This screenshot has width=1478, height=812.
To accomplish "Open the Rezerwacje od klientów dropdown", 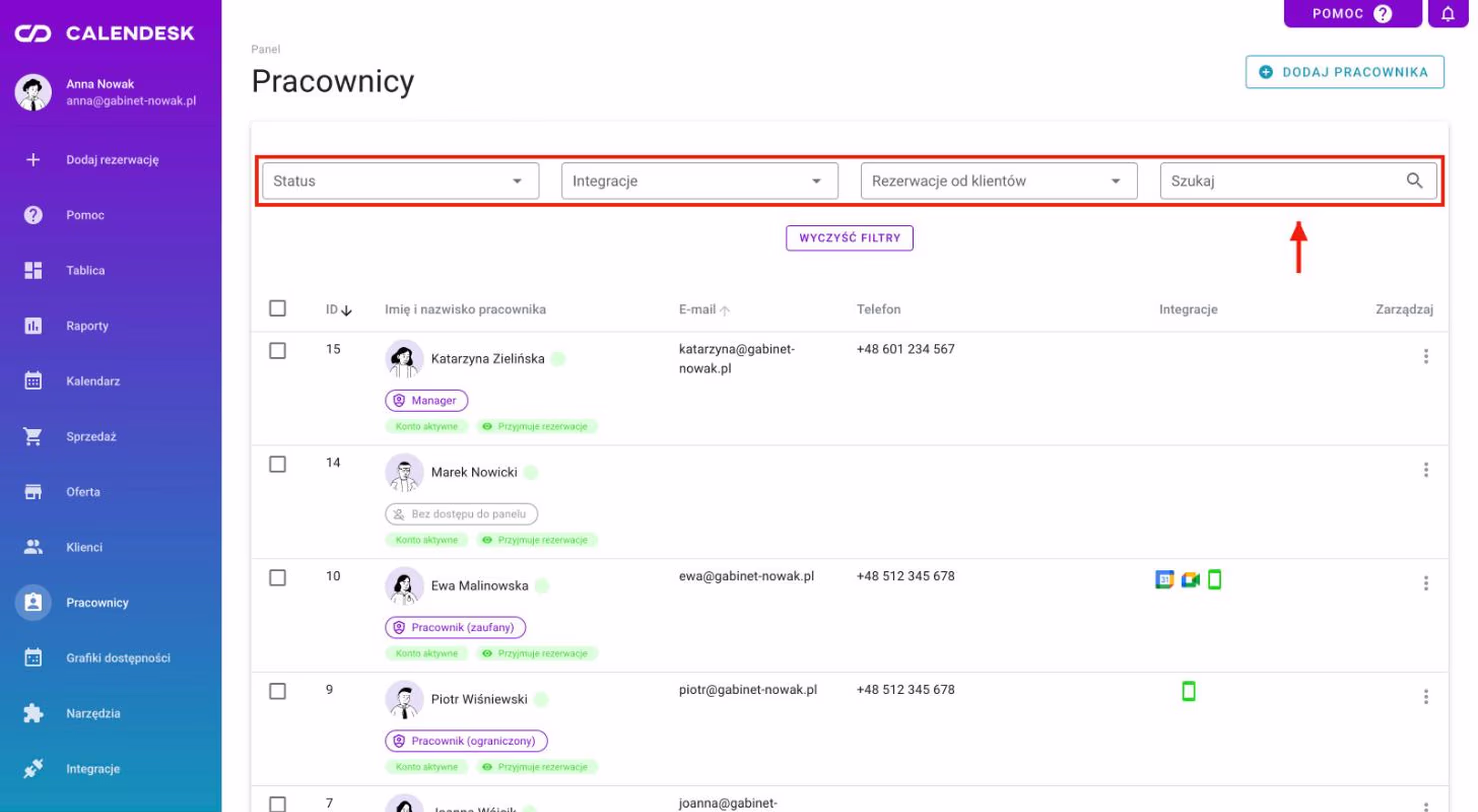I will tap(999, 181).
